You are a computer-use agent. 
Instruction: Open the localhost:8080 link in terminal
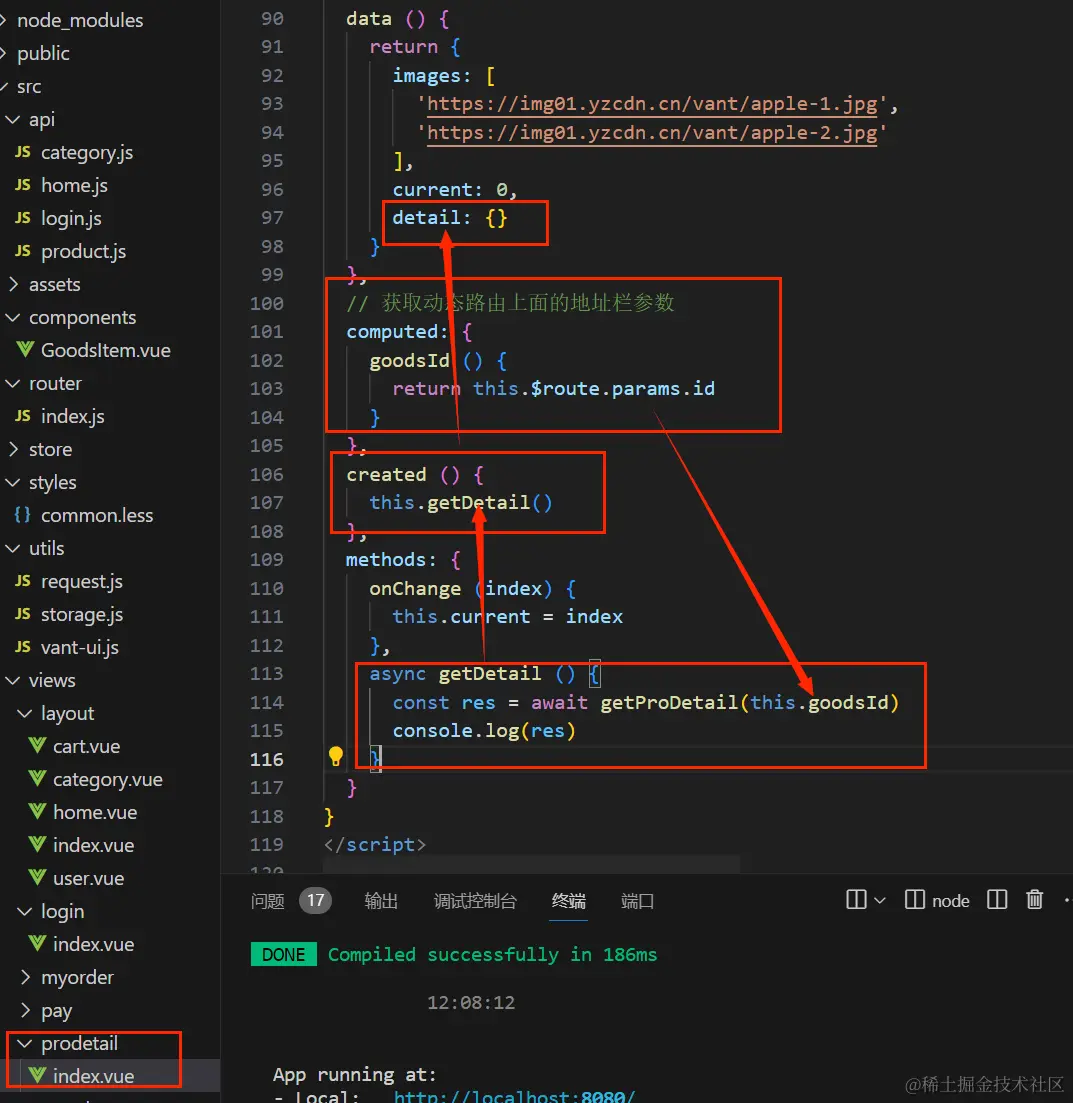514,1095
